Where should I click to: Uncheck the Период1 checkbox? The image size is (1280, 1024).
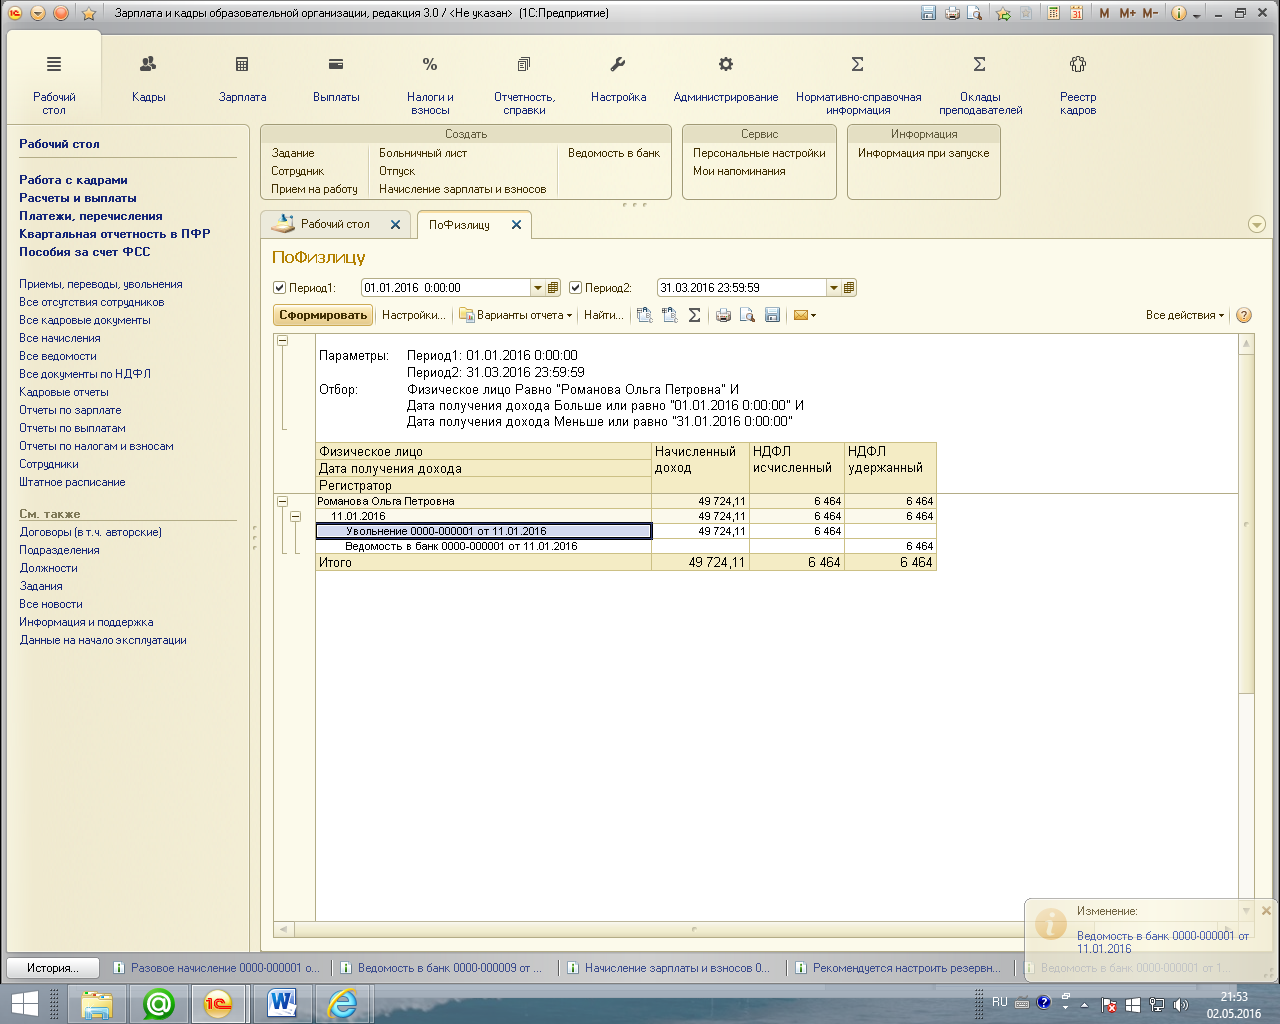coord(280,288)
